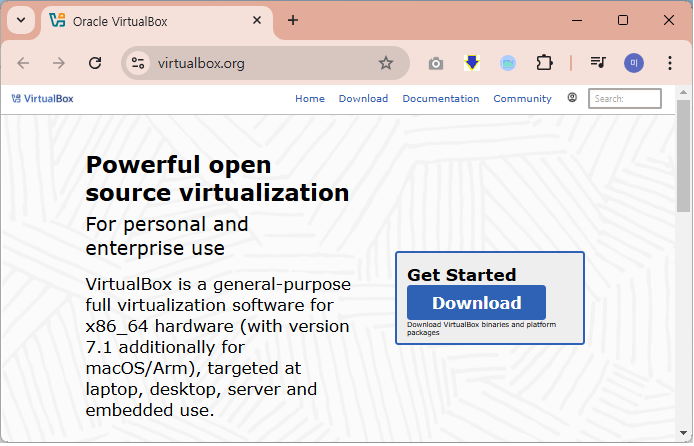This screenshot has height=446, width=694.
Task: Open the Chrome profile avatar
Action: [634, 63]
